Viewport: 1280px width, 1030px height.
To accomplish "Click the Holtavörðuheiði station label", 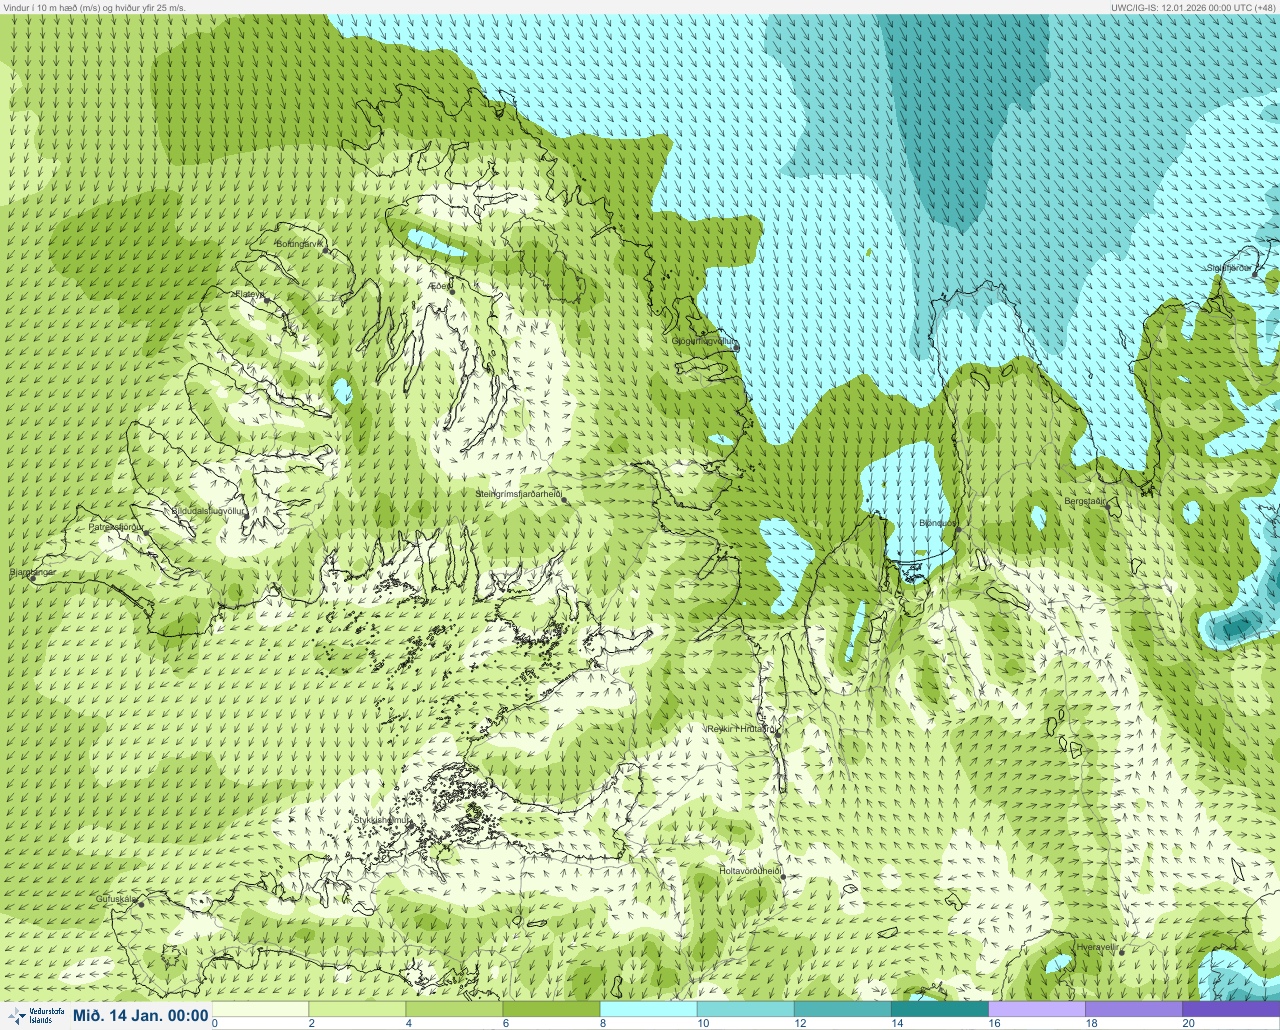I will (750, 871).
